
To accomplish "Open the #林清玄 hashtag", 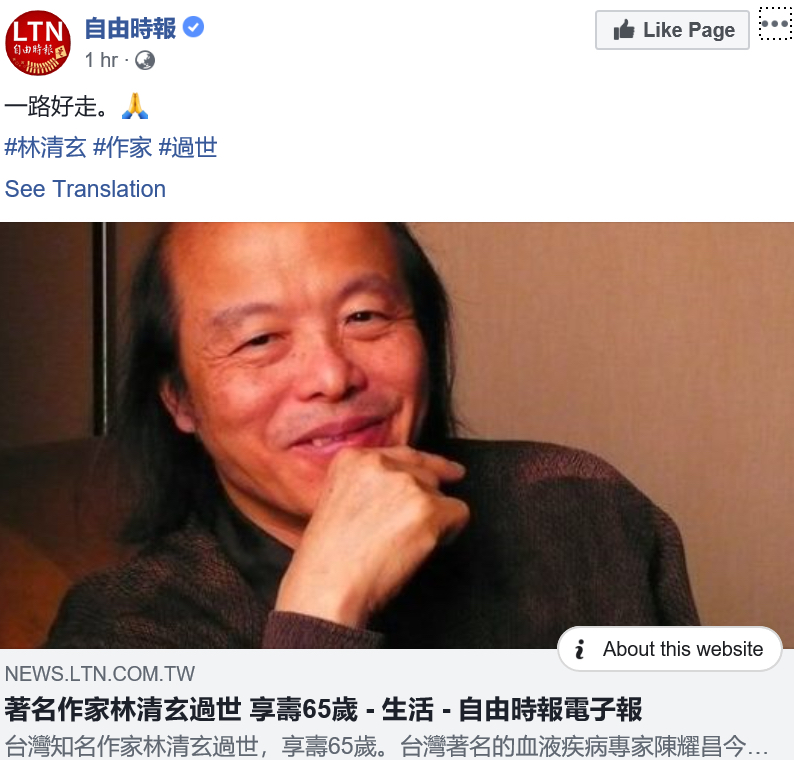I will (x=46, y=148).
